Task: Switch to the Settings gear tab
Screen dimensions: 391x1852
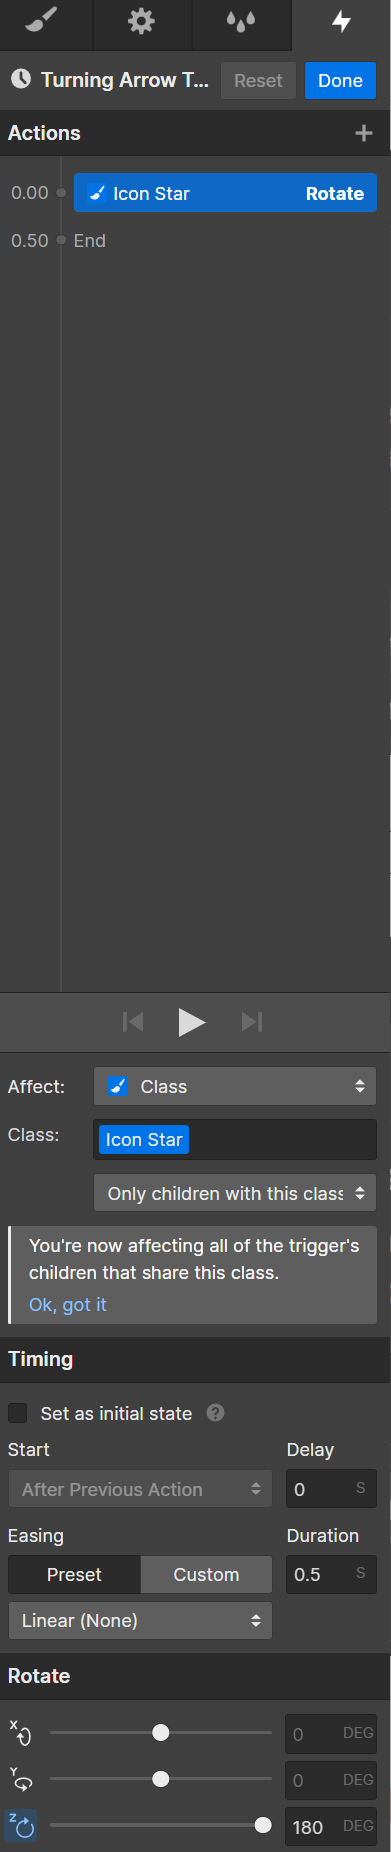Action: click(141, 22)
